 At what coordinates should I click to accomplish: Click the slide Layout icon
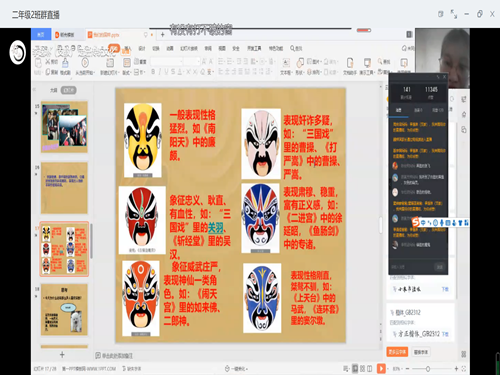127,62
